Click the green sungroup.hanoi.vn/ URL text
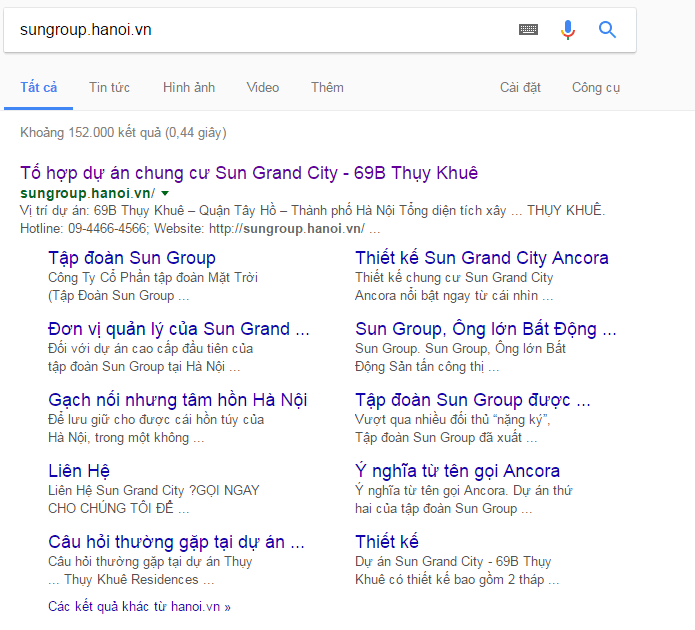The height and width of the screenshot is (630, 695). (88, 193)
